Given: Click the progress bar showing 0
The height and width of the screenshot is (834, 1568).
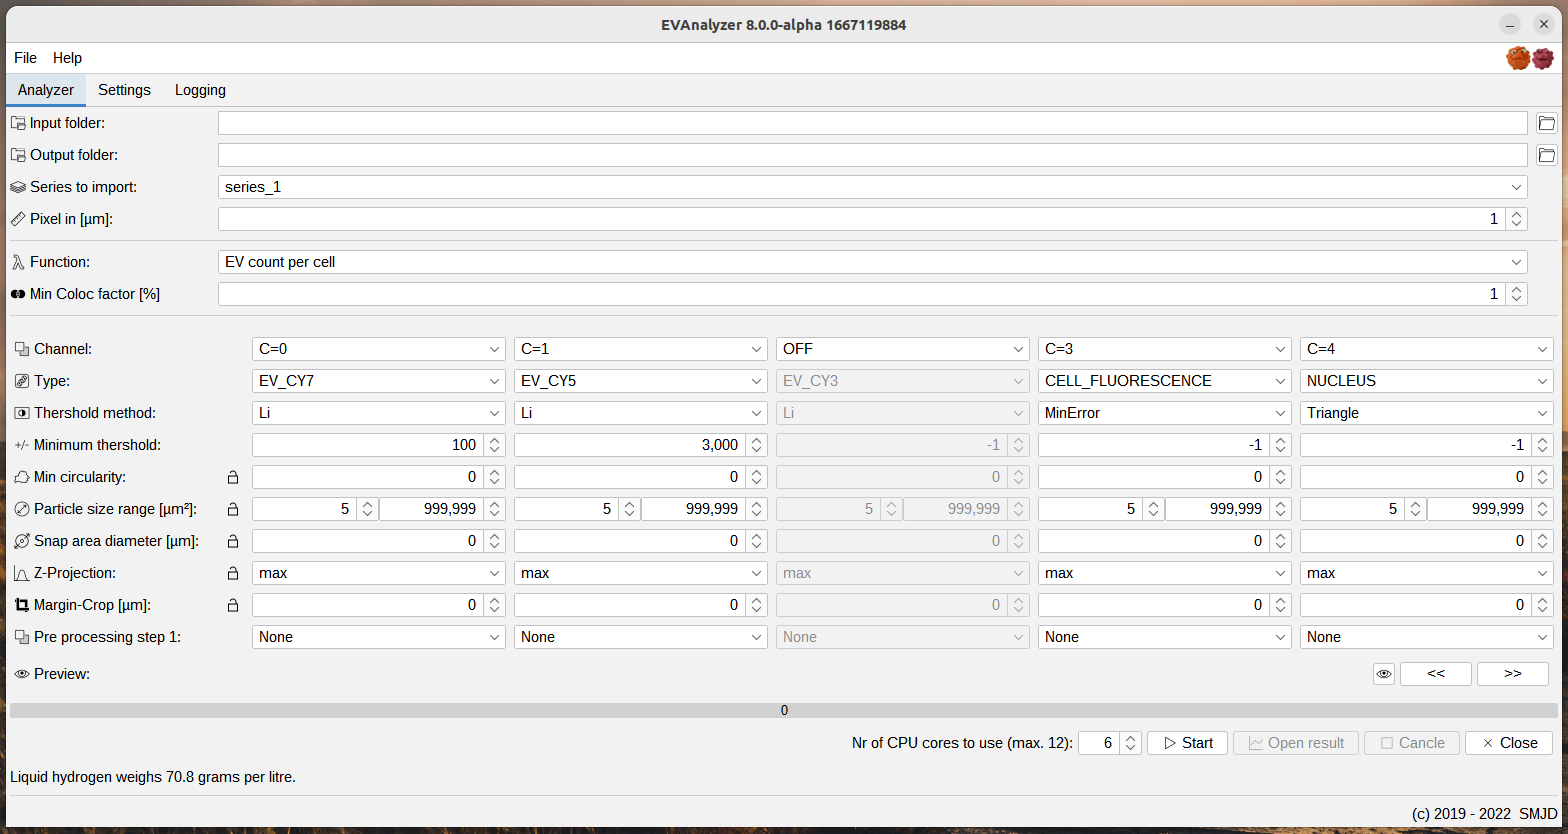Looking at the screenshot, I should [784, 710].
